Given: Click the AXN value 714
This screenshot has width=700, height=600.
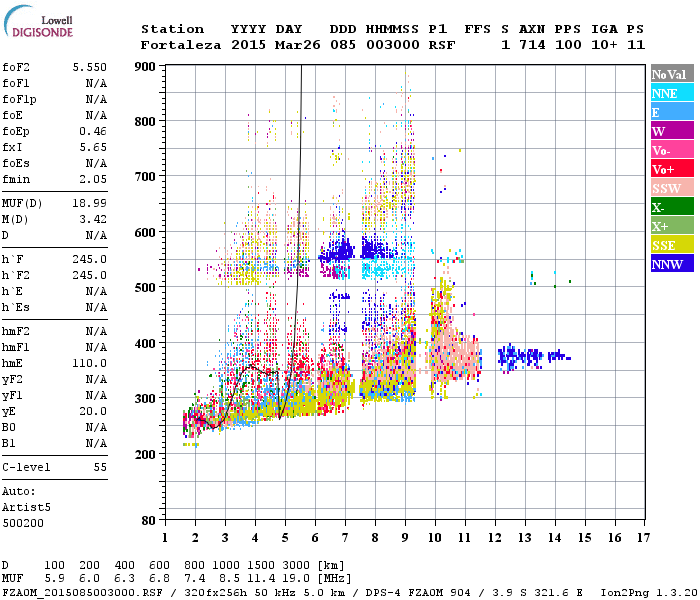Looking at the screenshot, I should pyautogui.click(x=532, y=45).
